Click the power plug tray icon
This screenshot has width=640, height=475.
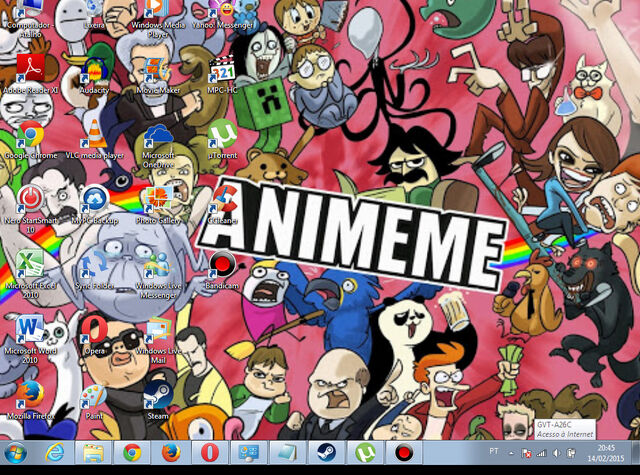point(571,453)
